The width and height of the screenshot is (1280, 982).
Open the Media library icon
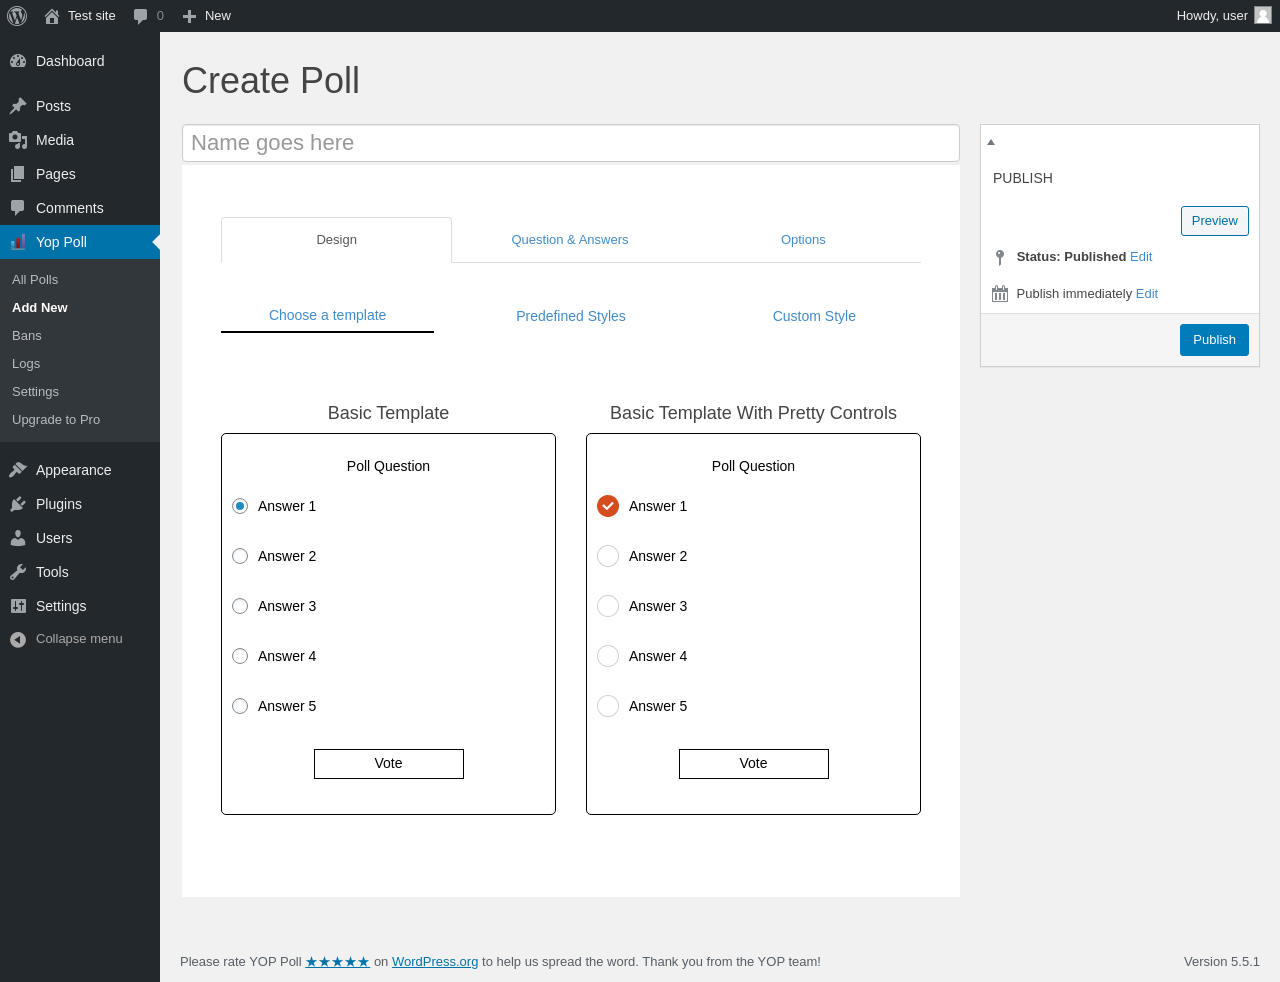click(x=18, y=140)
